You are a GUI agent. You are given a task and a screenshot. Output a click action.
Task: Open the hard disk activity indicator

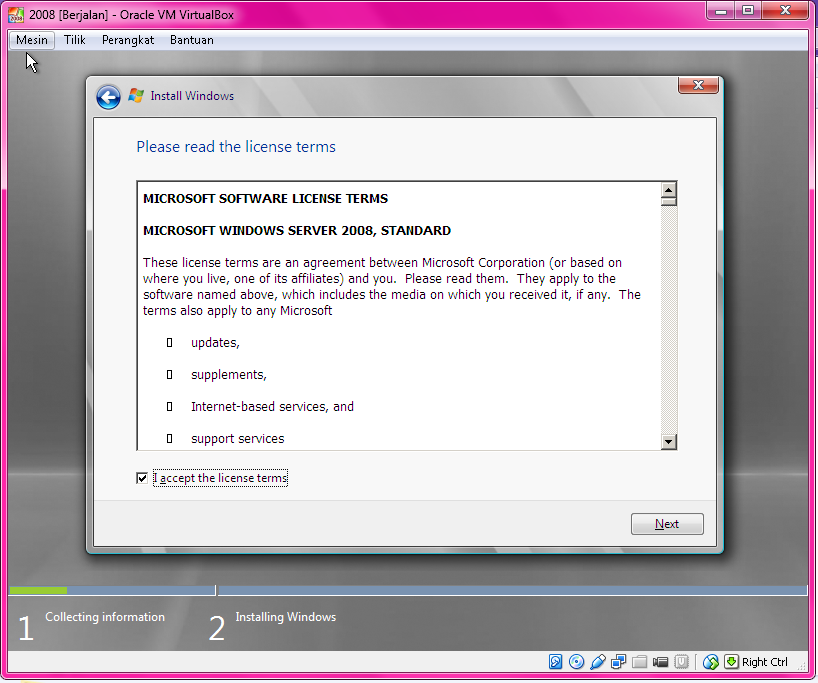556,662
